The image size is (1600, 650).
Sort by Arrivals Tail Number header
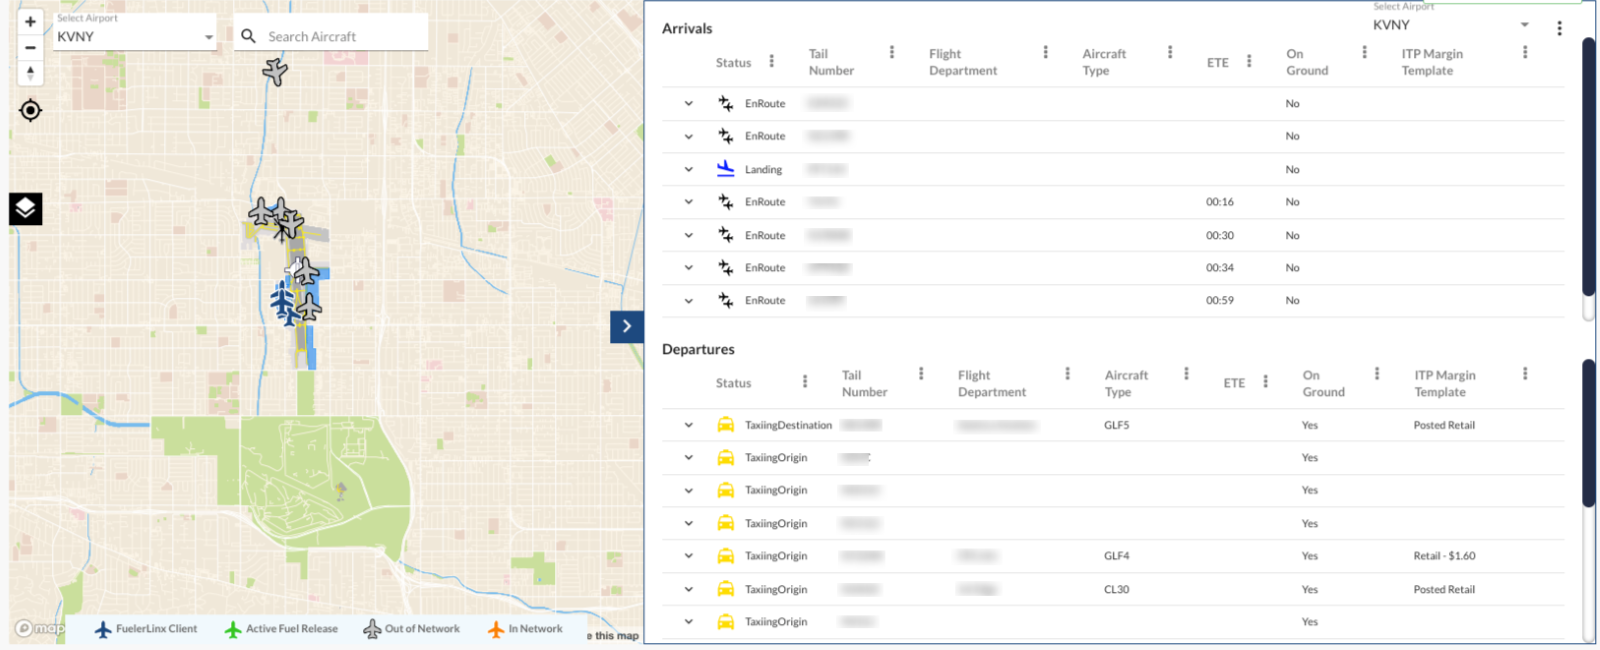click(x=831, y=62)
